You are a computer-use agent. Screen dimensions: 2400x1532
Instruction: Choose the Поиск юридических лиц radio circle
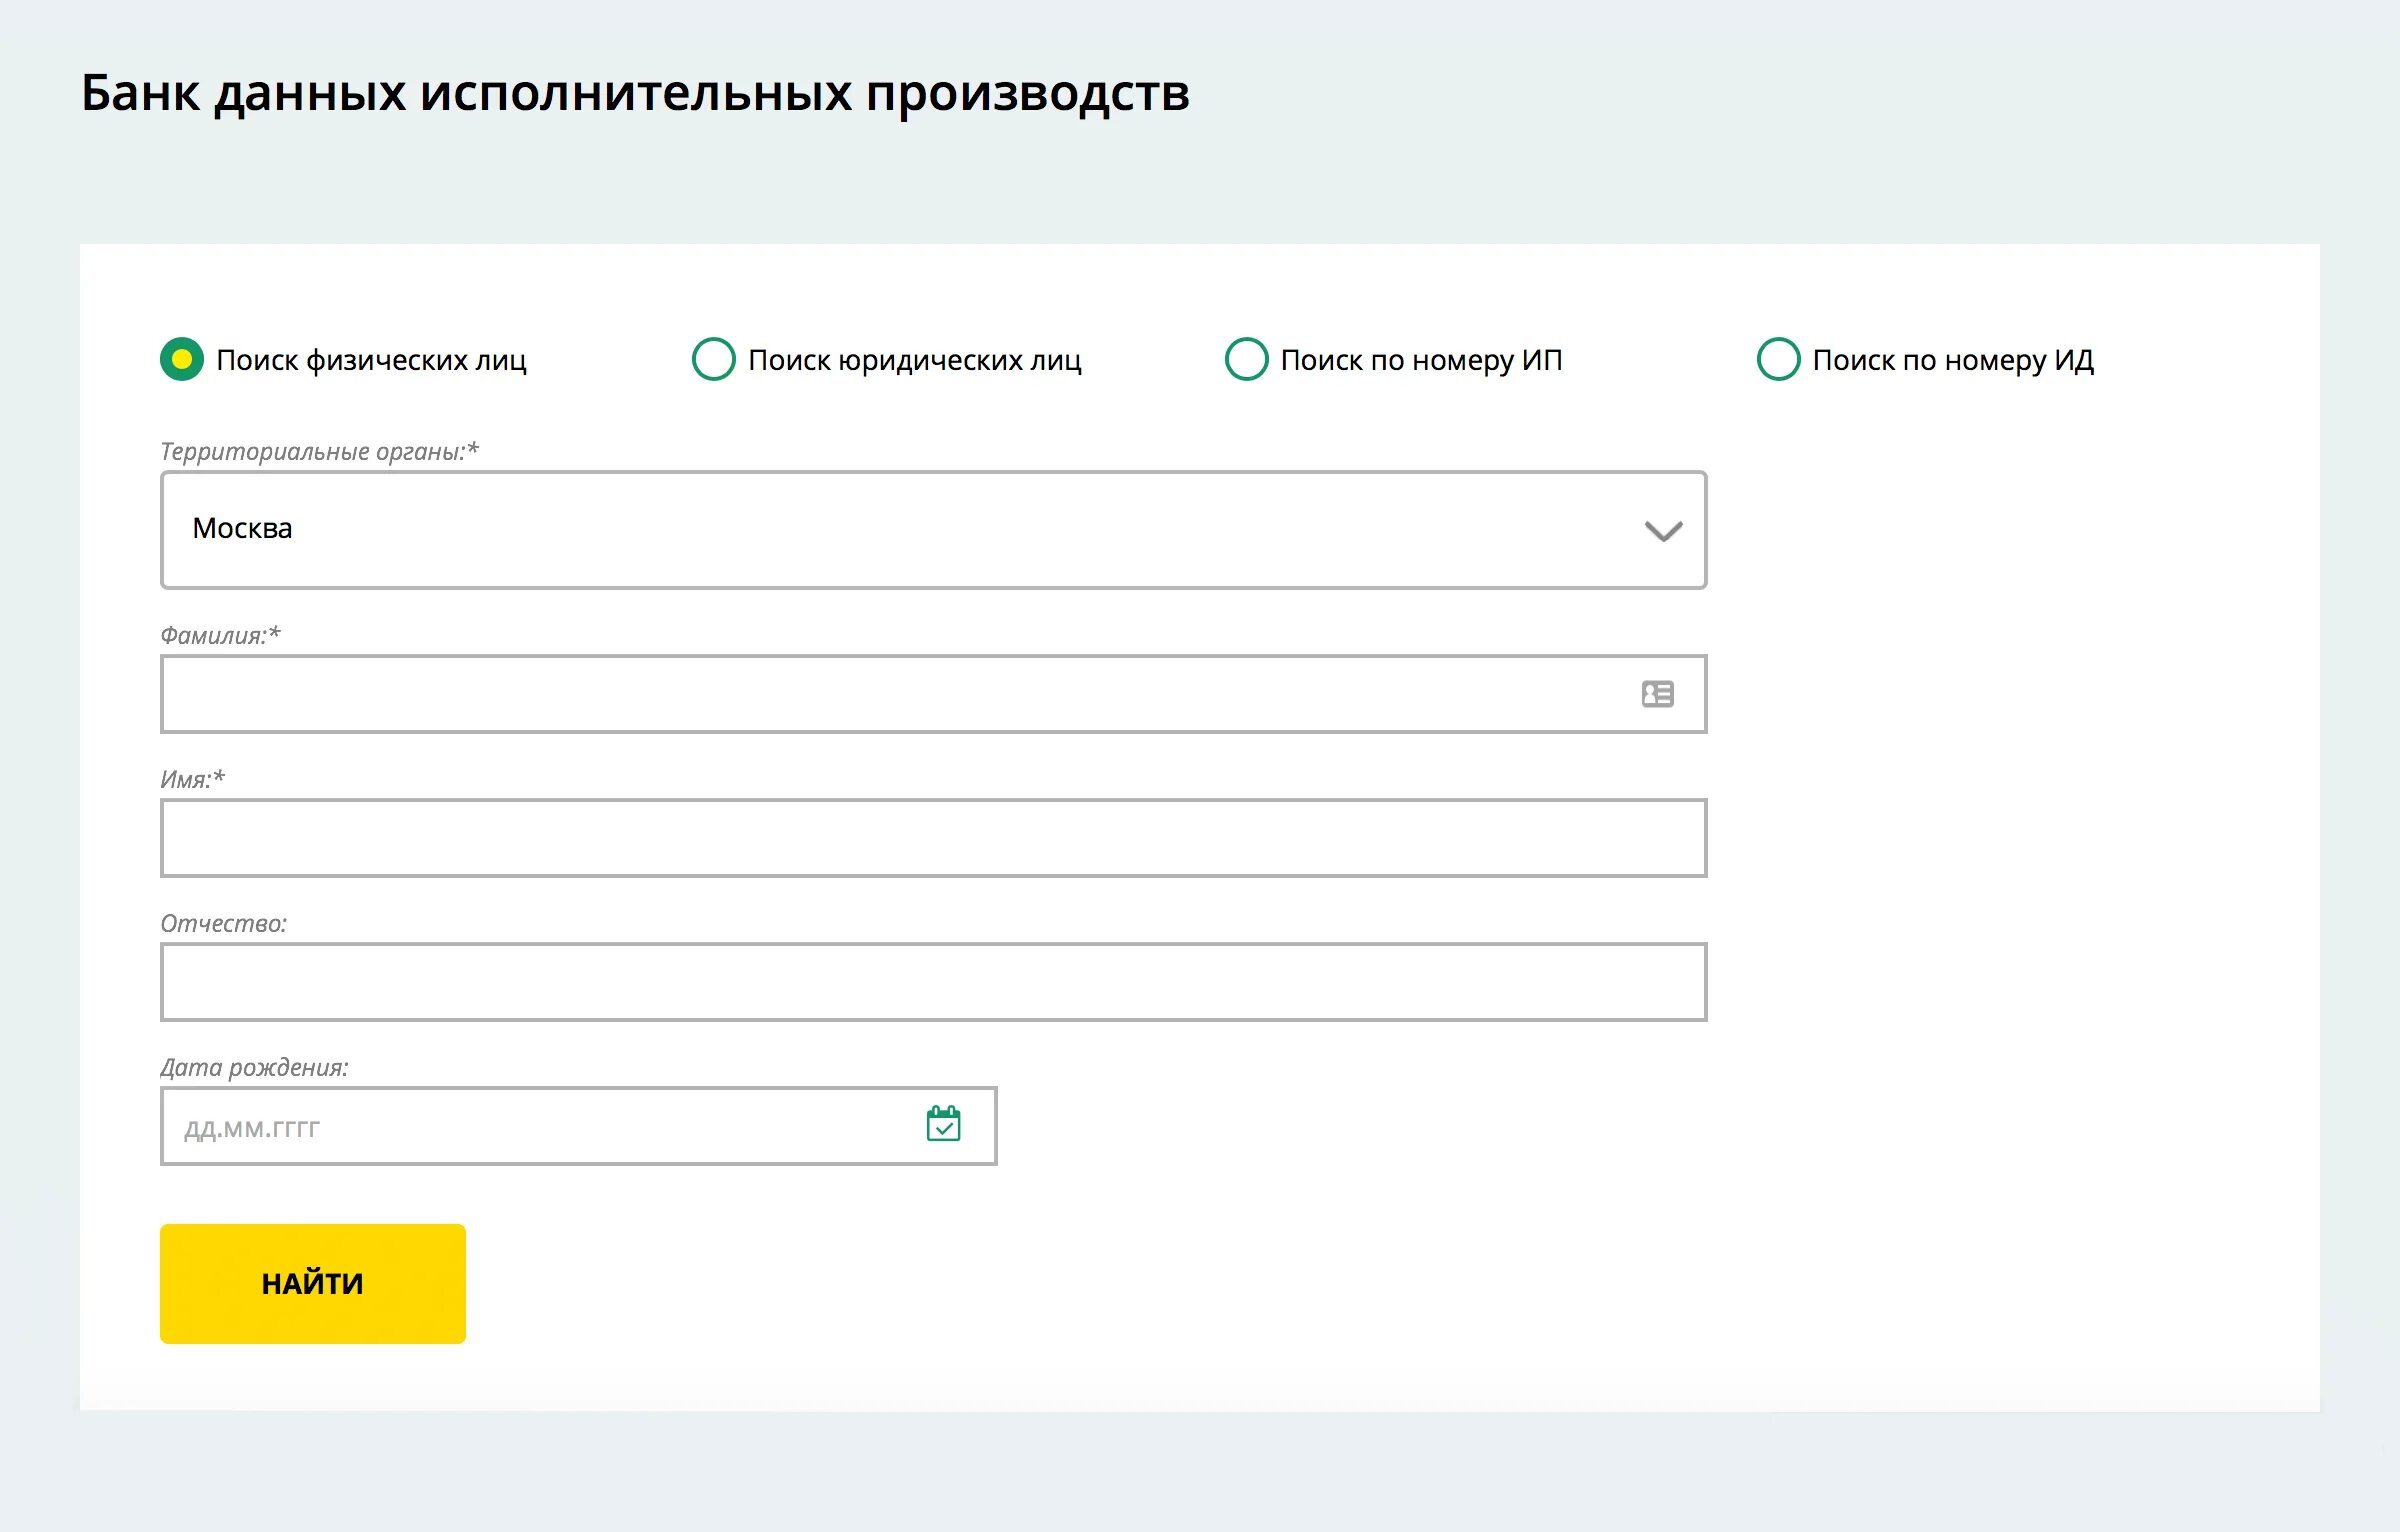tap(714, 359)
